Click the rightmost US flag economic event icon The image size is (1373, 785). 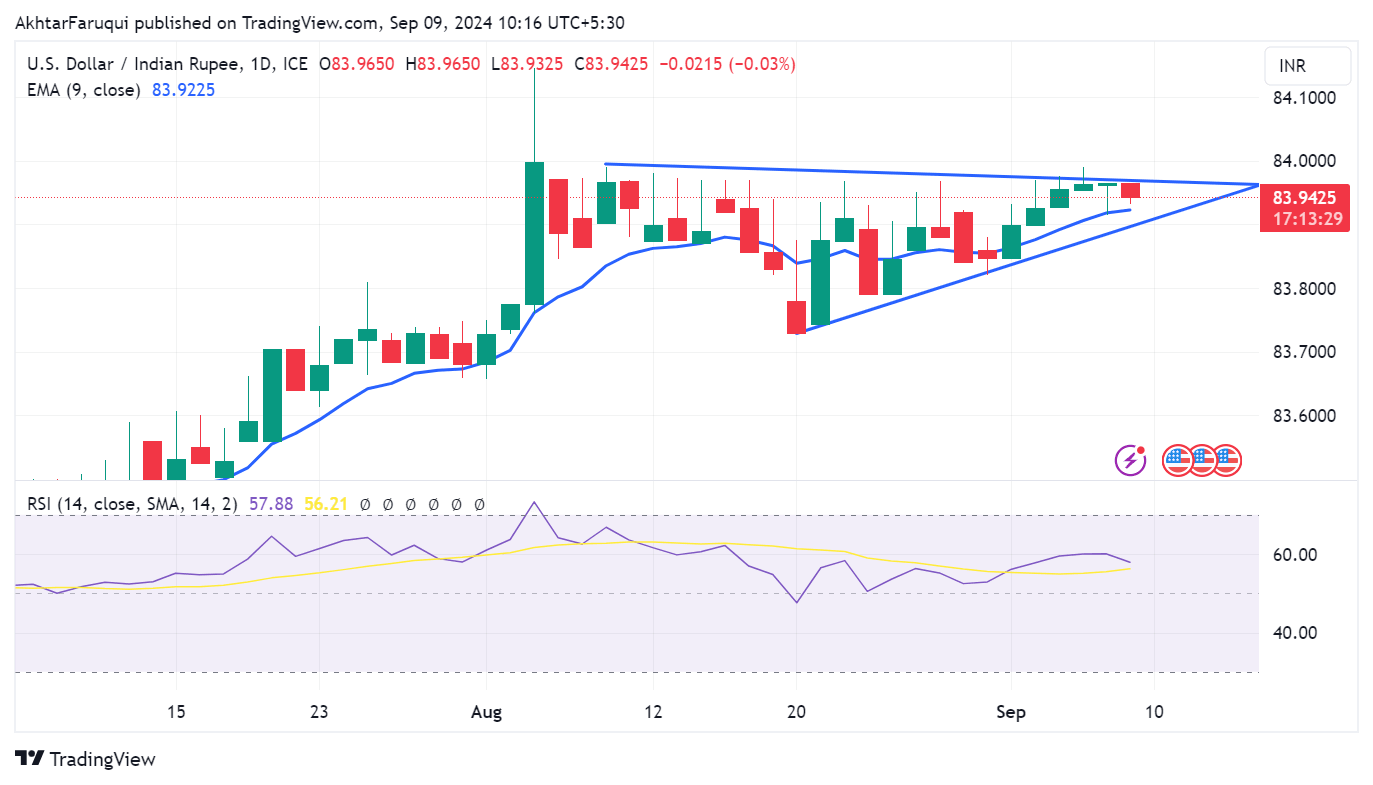(x=1226, y=460)
